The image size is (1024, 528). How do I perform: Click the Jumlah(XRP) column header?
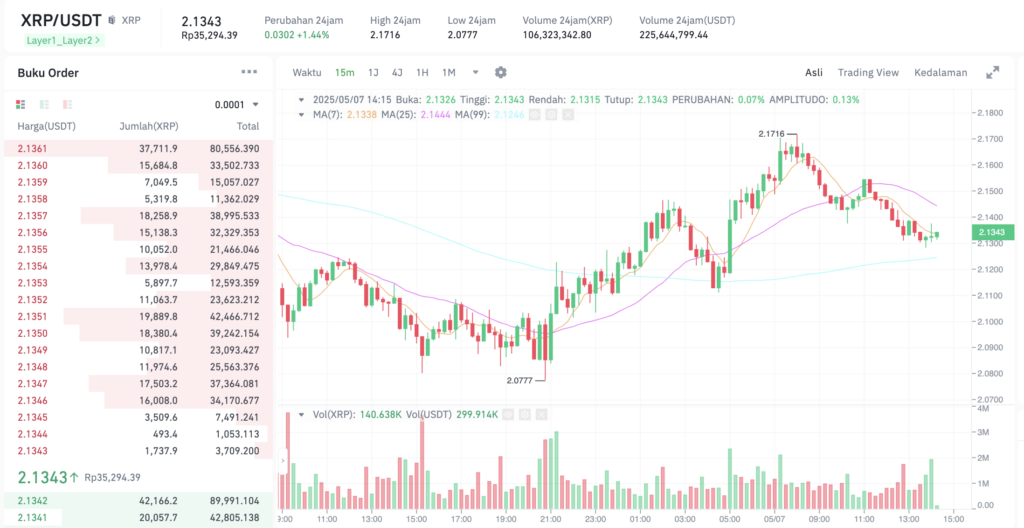coord(149,127)
